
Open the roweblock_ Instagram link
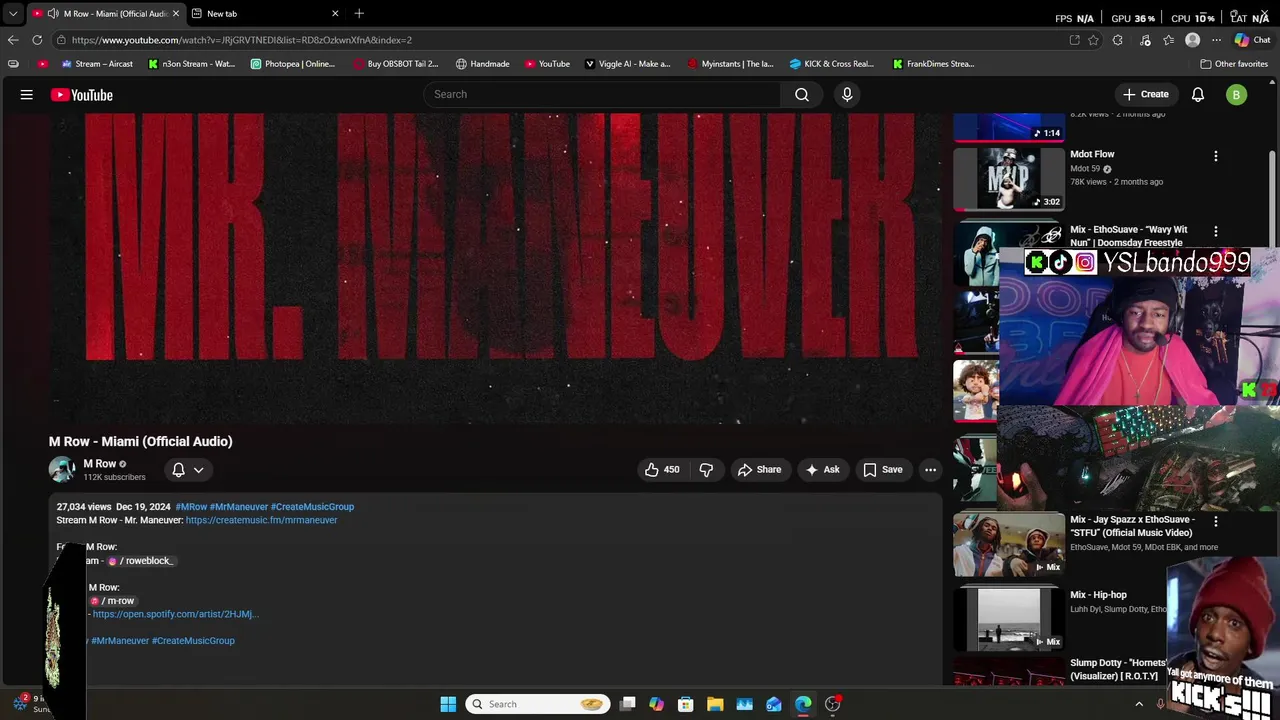click(142, 561)
